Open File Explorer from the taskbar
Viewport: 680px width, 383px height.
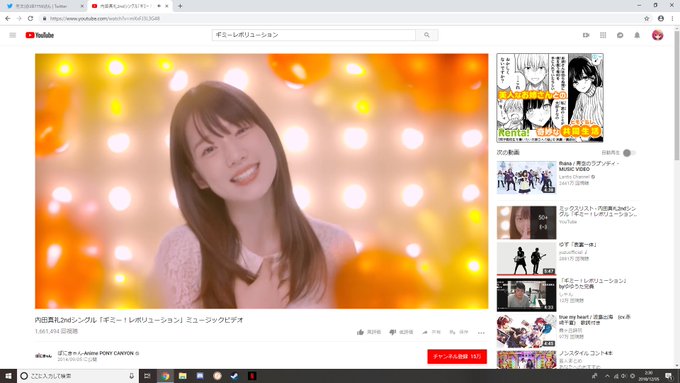[x=183, y=376]
